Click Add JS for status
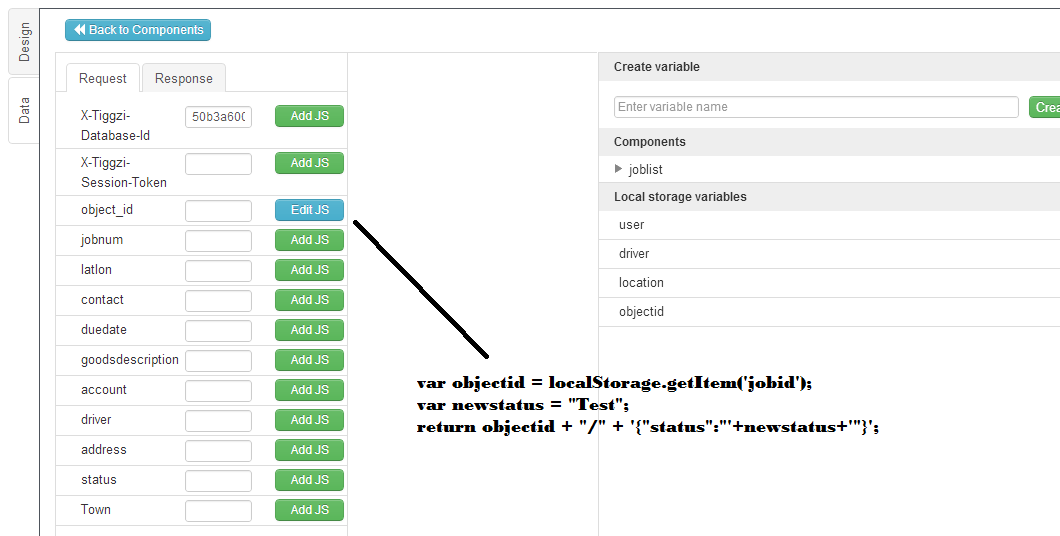This screenshot has width=1060, height=536. [309, 480]
